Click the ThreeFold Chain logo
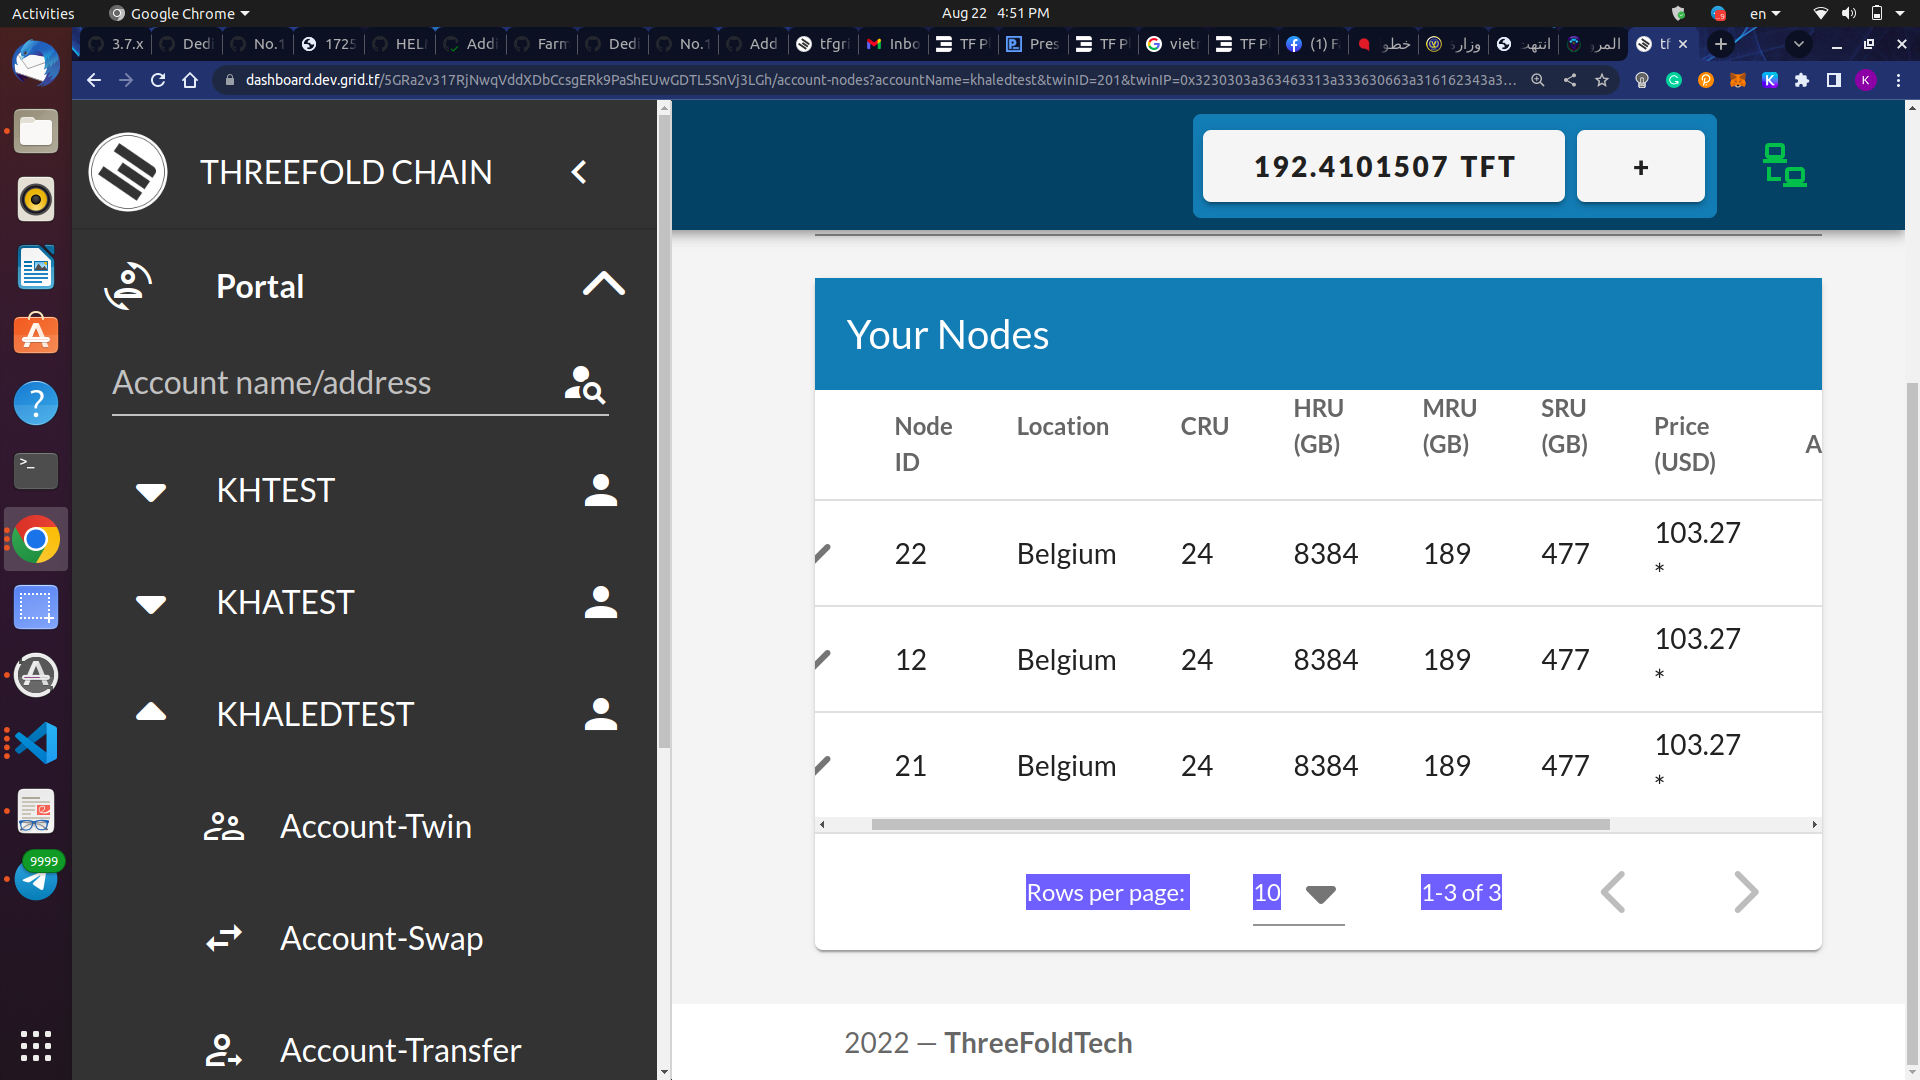Screen dimensions: 1920x1080 click(x=128, y=171)
